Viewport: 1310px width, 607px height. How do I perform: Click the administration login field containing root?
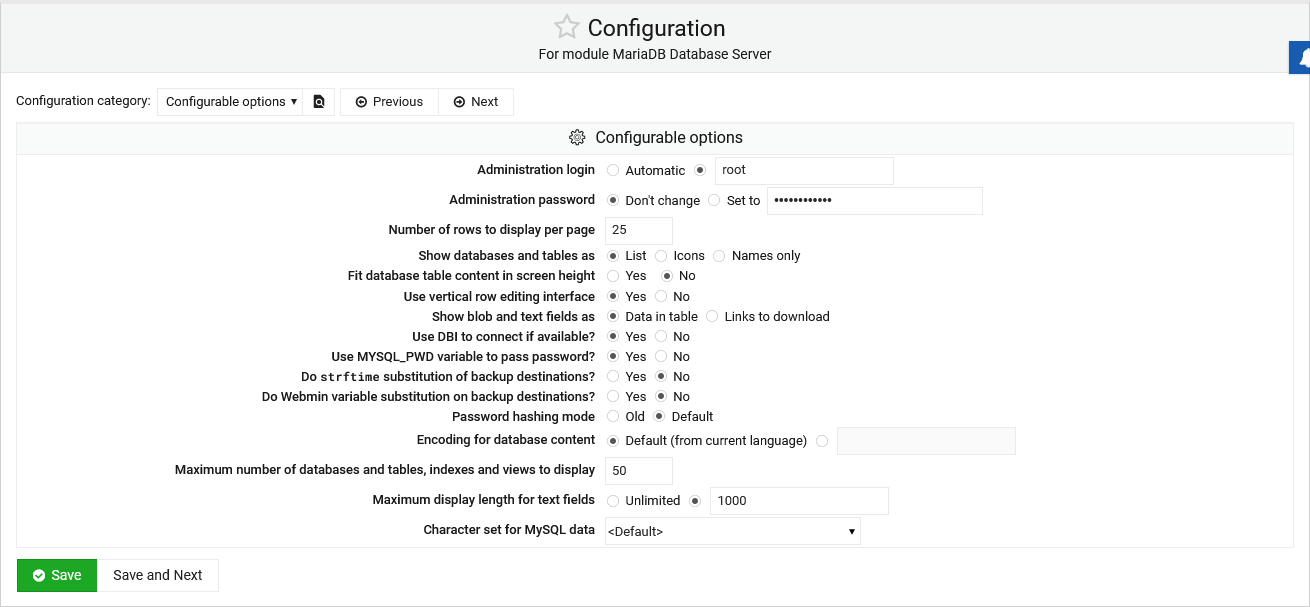point(804,170)
